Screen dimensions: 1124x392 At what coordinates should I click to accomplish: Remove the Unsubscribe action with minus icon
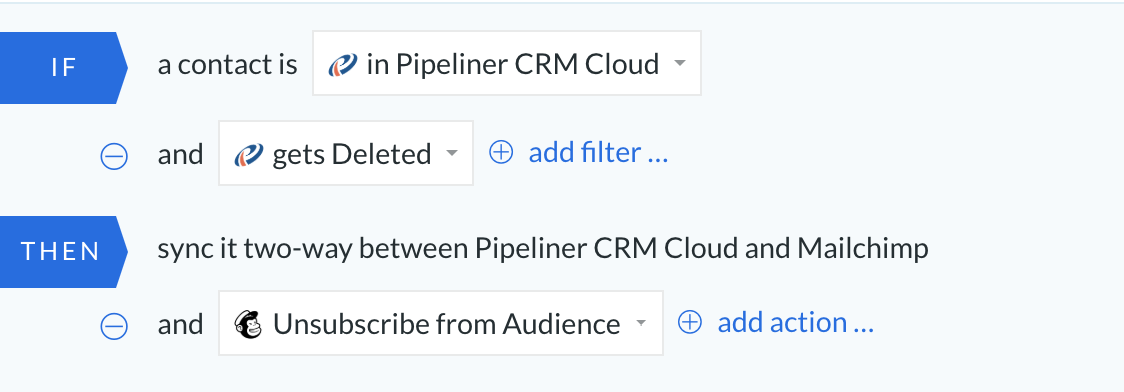pos(114,326)
